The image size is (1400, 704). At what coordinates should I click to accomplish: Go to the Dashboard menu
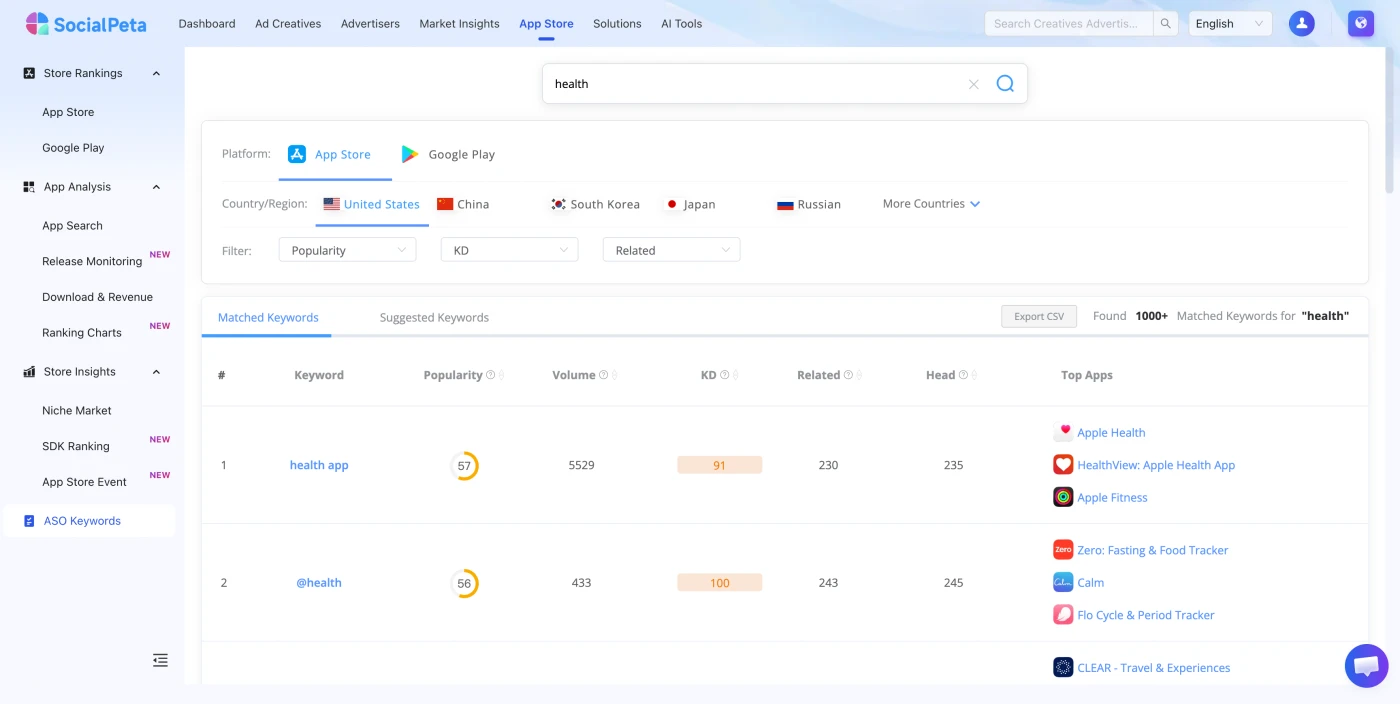pos(207,24)
